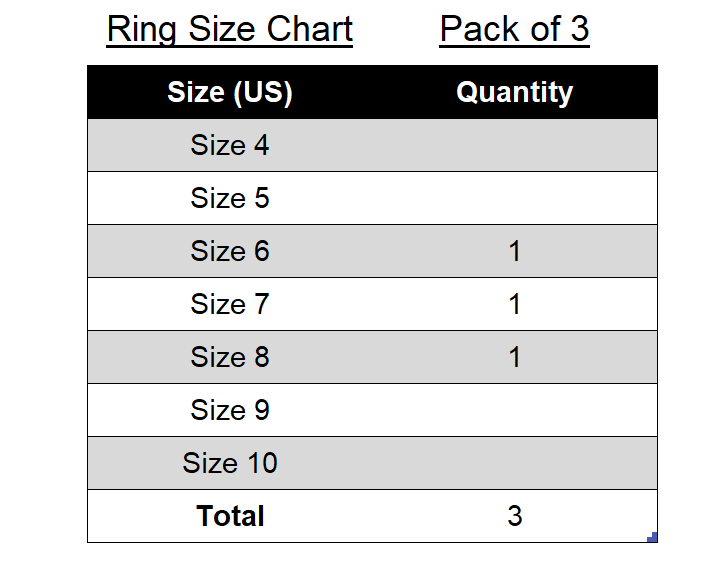725x570 pixels.
Task: Select the "Size (US)" header cell
Action: click(x=230, y=93)
